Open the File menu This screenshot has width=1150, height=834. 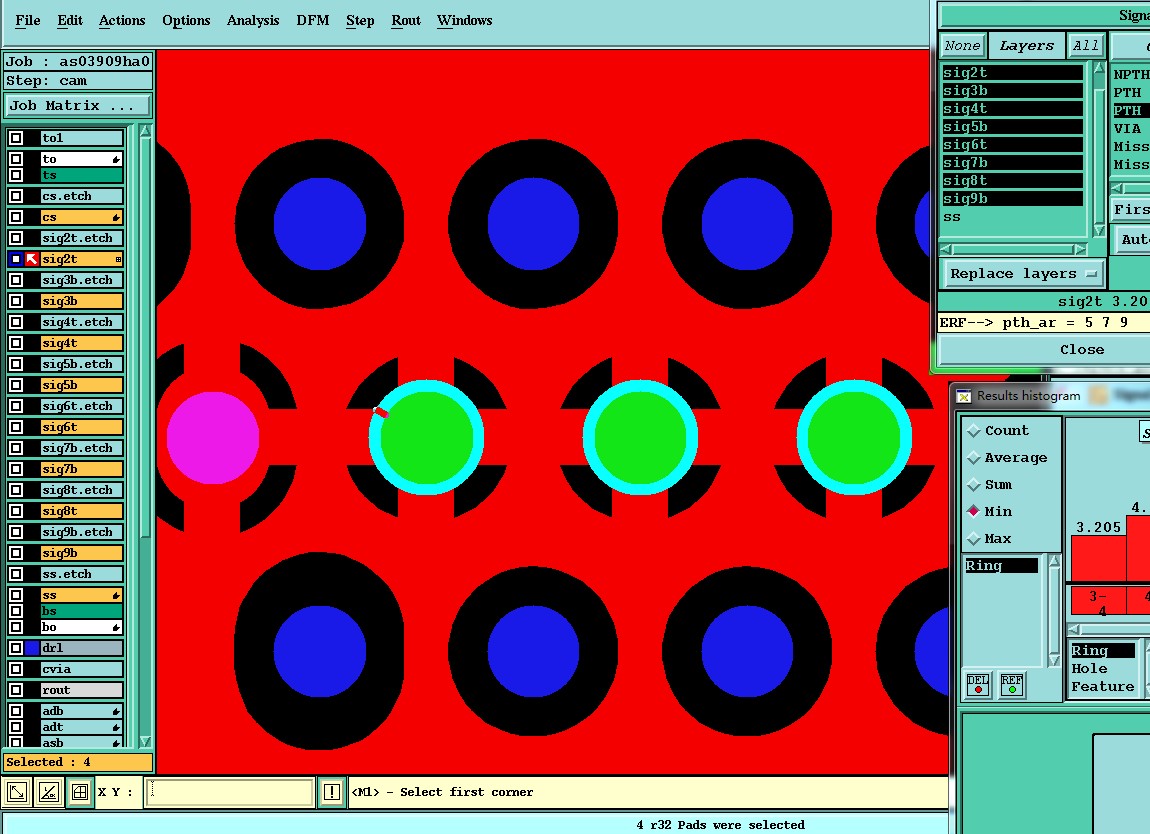tap(28, 21)
